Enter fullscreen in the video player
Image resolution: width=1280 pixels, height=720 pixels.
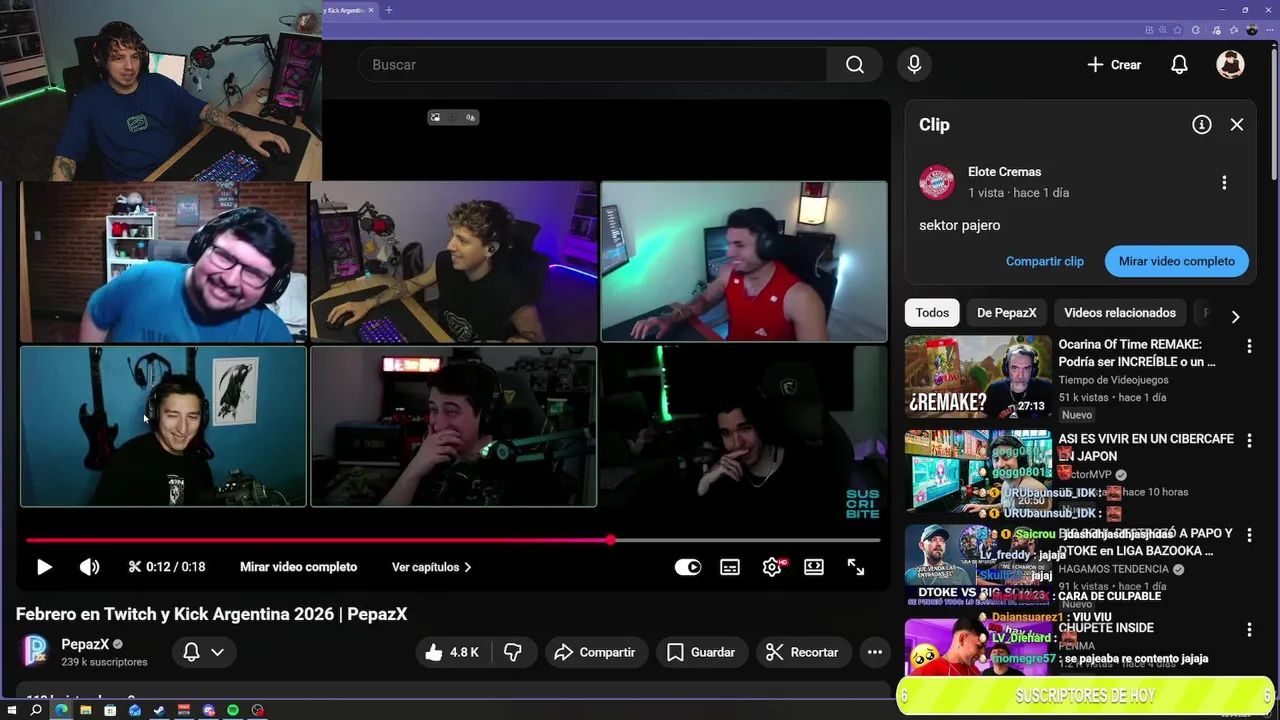click(856, 567)
